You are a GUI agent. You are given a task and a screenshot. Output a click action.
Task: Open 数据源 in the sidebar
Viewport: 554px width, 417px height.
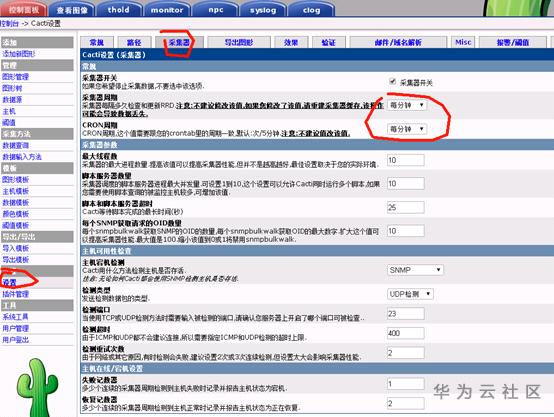pyautogui.click(x=12, y=99)
